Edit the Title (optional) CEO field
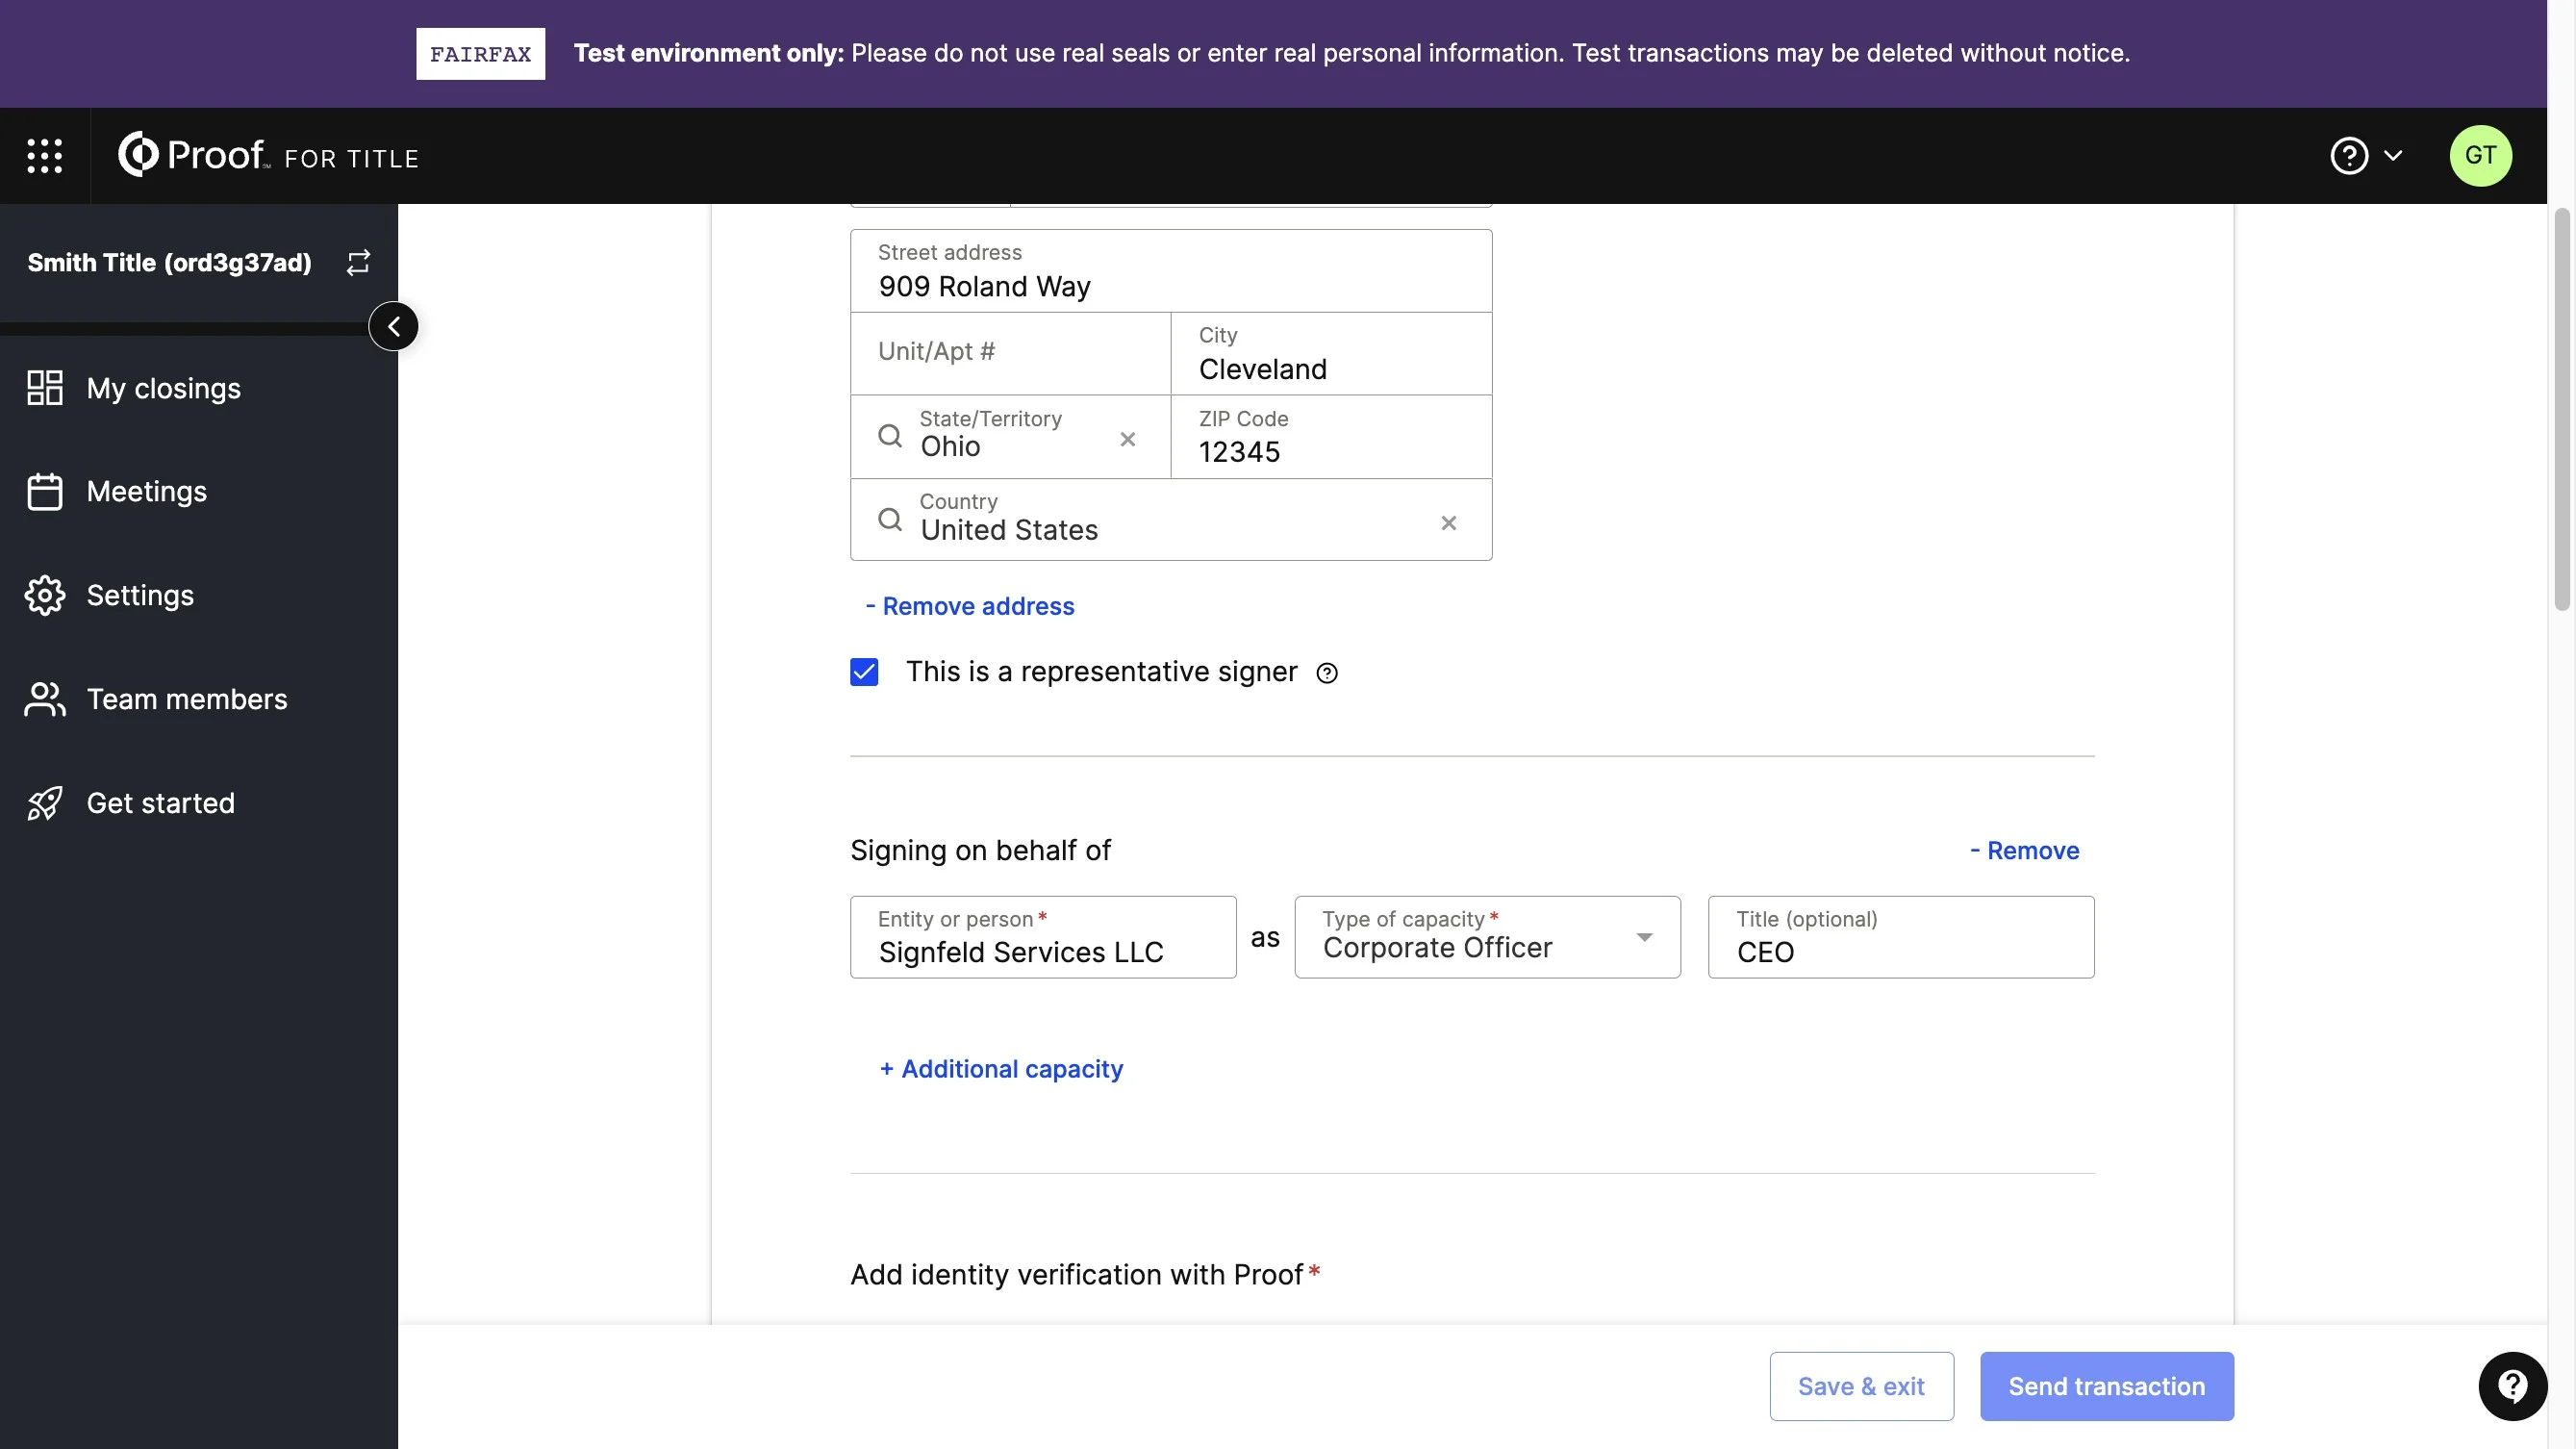 pyautogui.click(x=1901, y=937)
